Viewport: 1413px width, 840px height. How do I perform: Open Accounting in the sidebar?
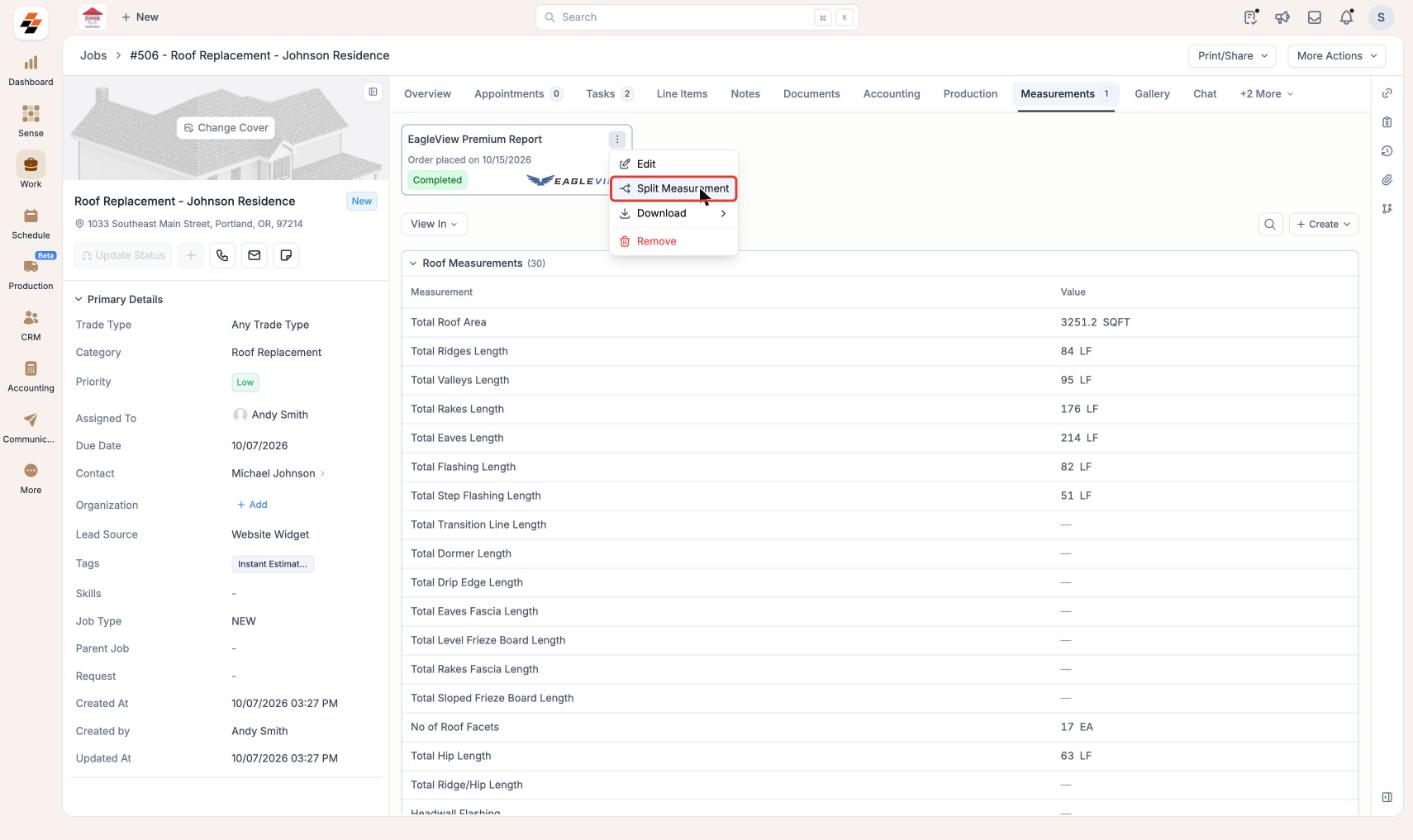(x=30, y=377)
